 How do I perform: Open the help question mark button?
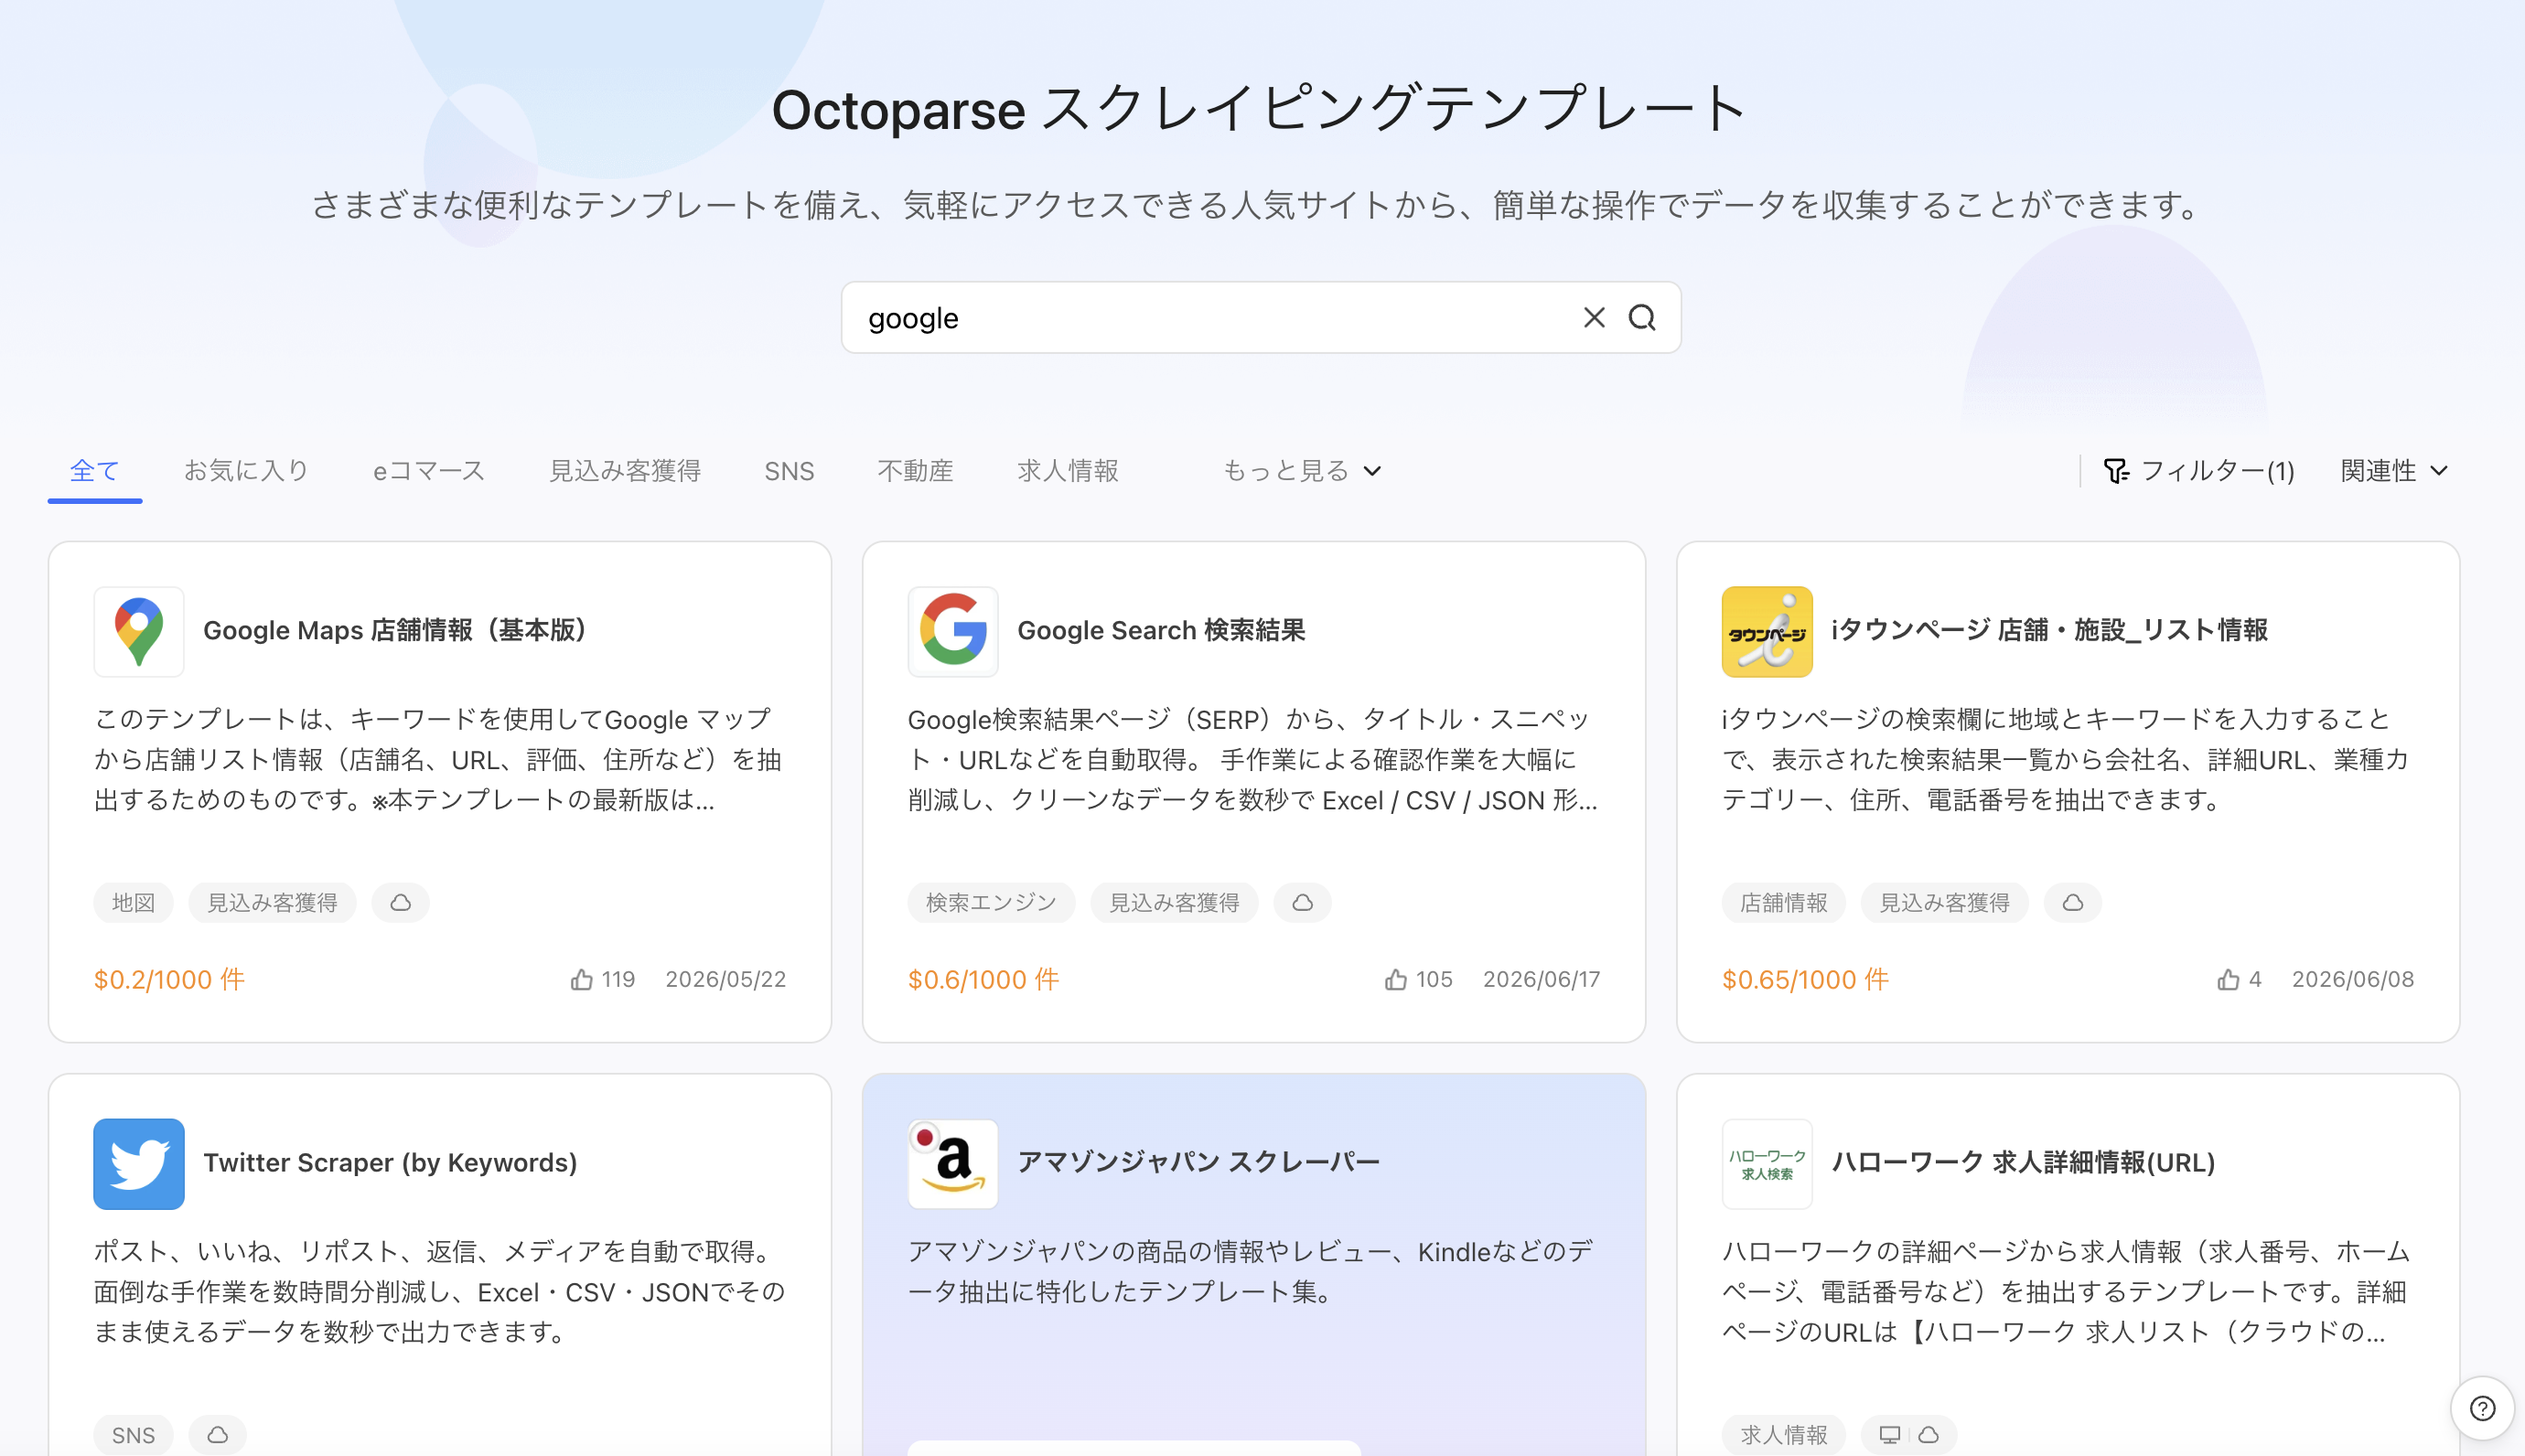[2482, 1408]
